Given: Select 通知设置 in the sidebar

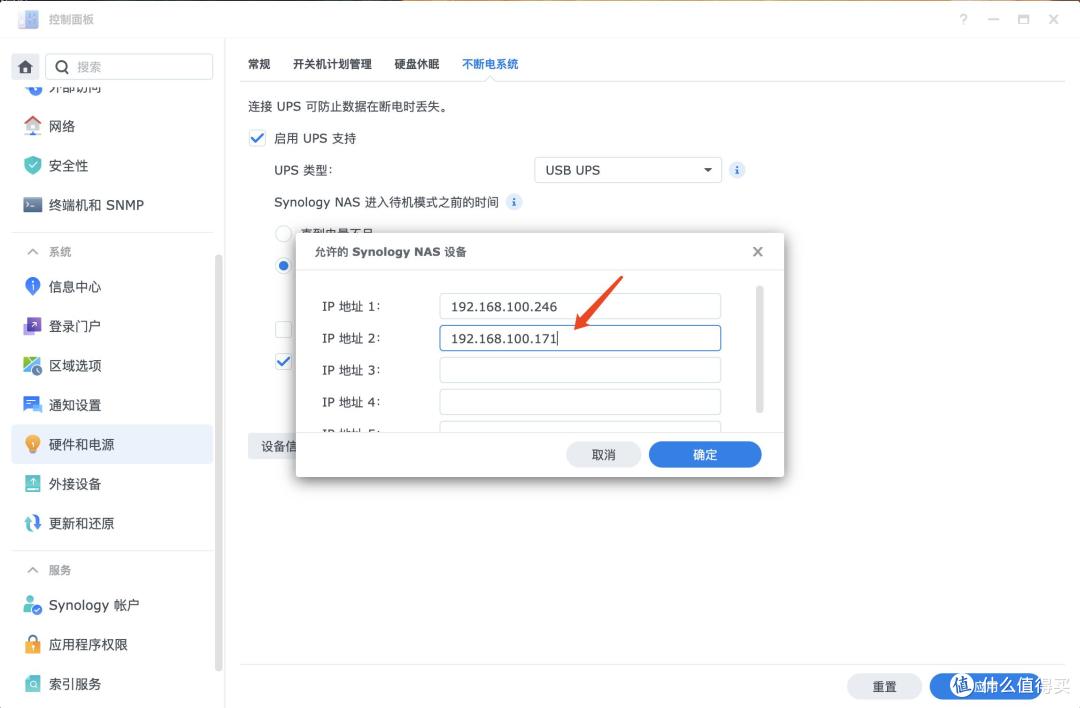Looking at the screenshot, I should pyautogui.click(x=112, y=404).
